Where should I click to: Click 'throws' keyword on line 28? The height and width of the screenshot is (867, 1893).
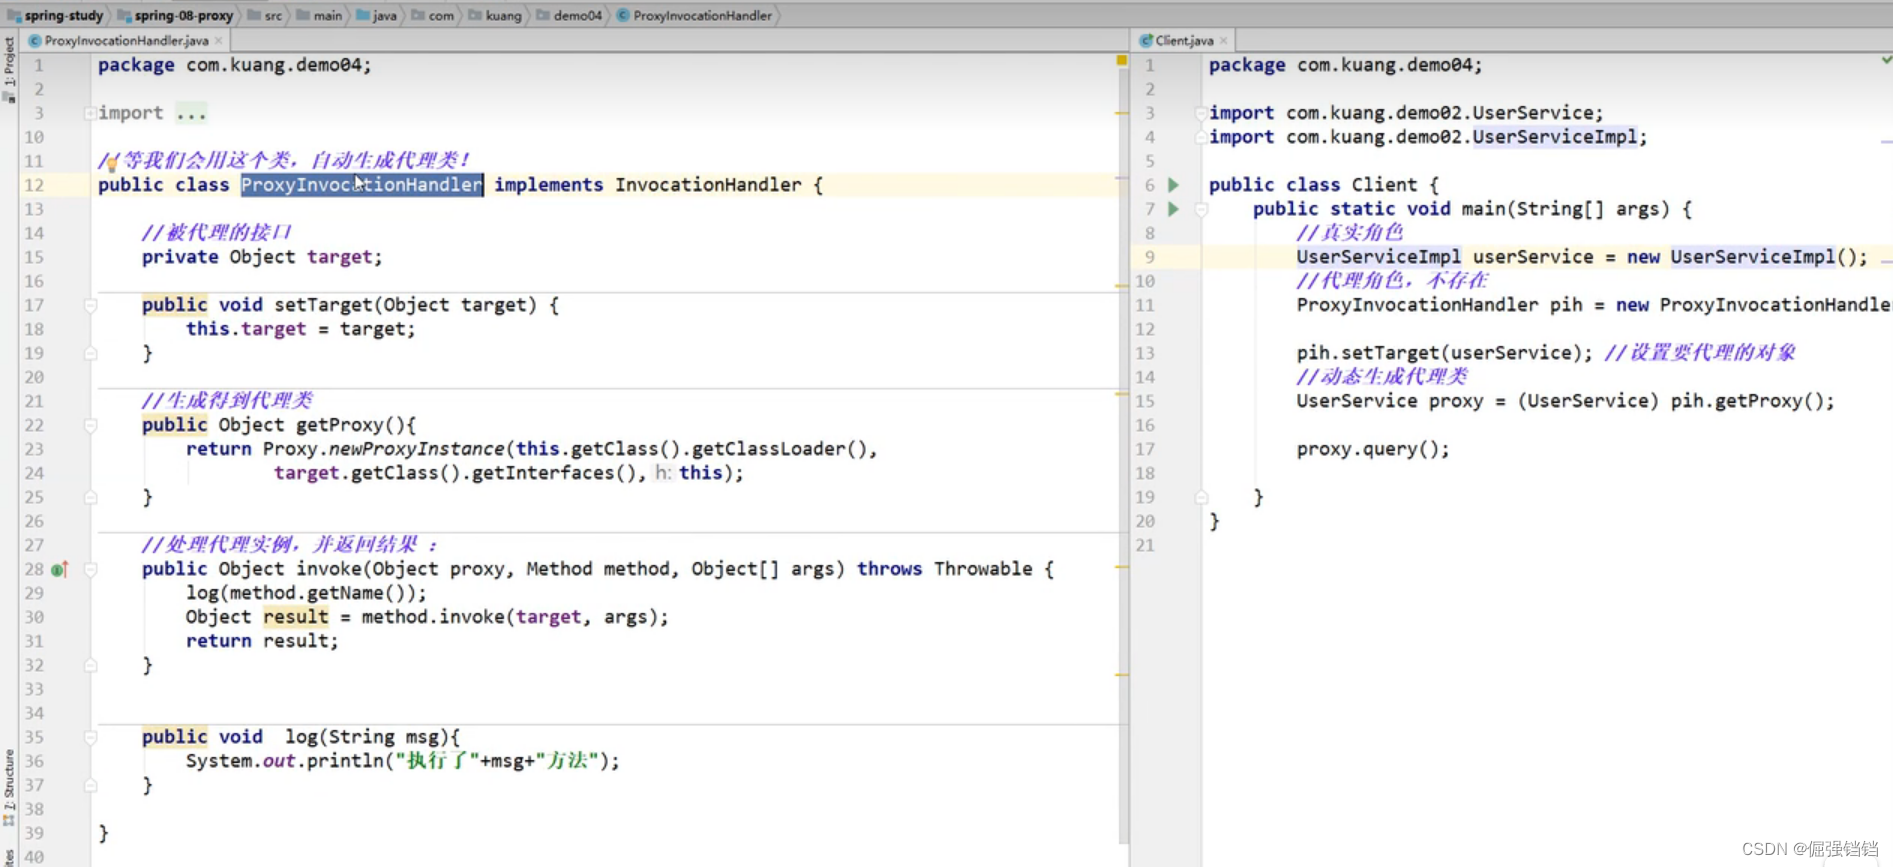[889, 569]
